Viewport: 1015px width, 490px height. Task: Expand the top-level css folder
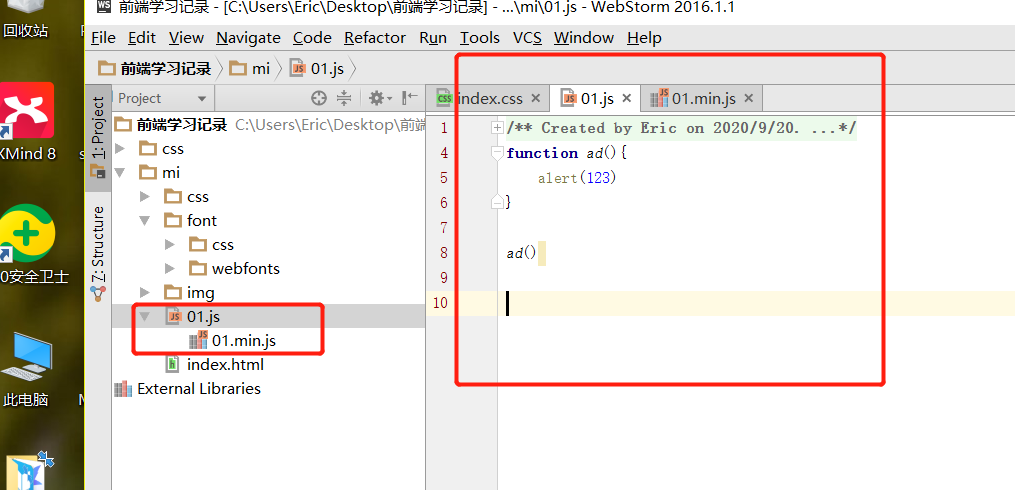pos(120,149)
